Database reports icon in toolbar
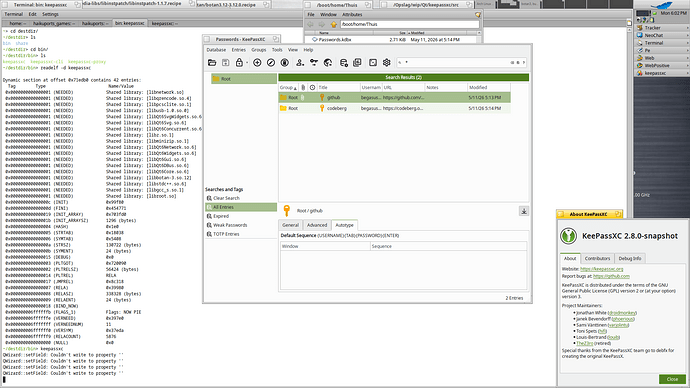 (357, 62)
